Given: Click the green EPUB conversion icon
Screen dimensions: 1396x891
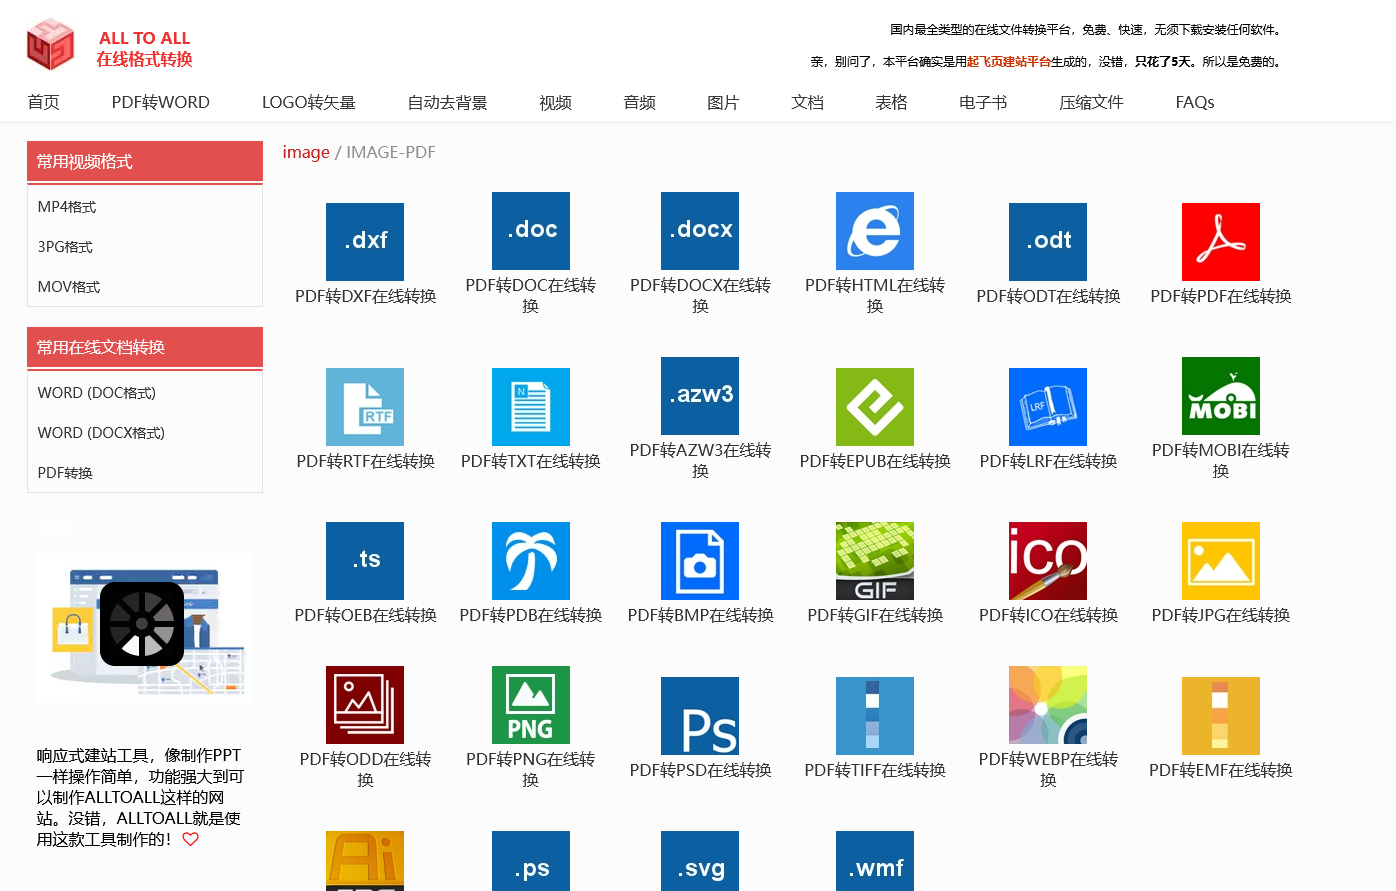Looking at the screenshot, I should coord(874,406).
